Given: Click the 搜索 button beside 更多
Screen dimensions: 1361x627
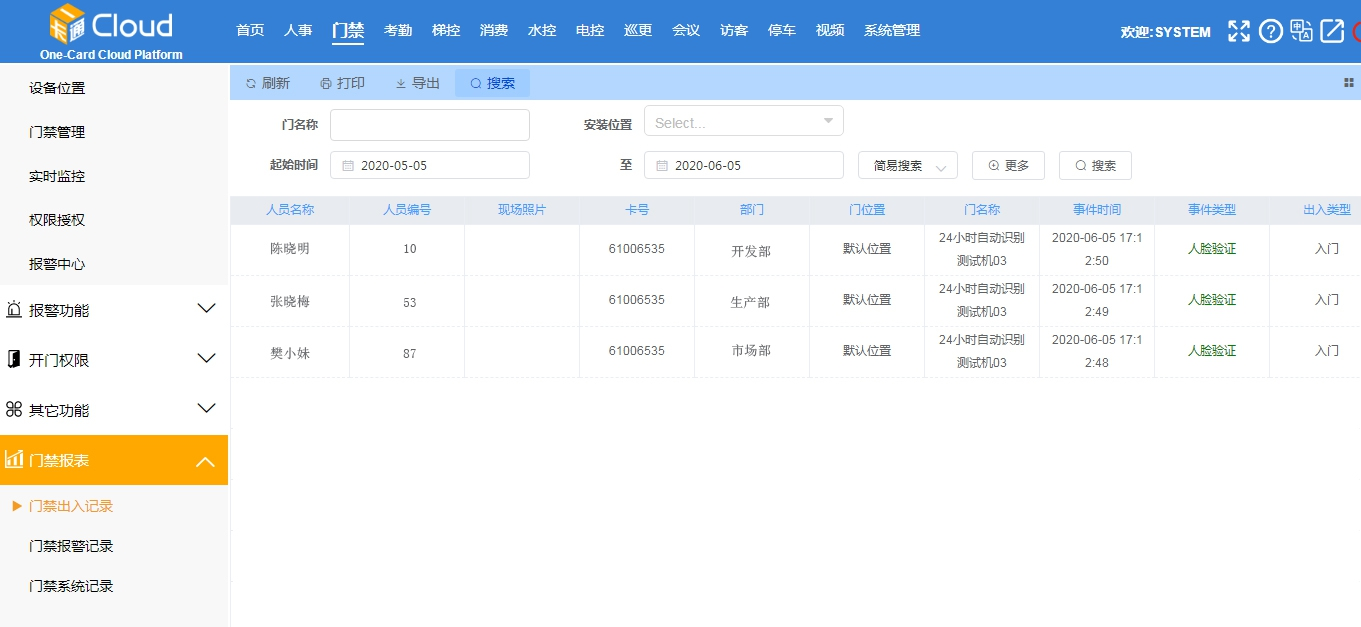Looking at the screenshot, I should tap(1095, 166).
